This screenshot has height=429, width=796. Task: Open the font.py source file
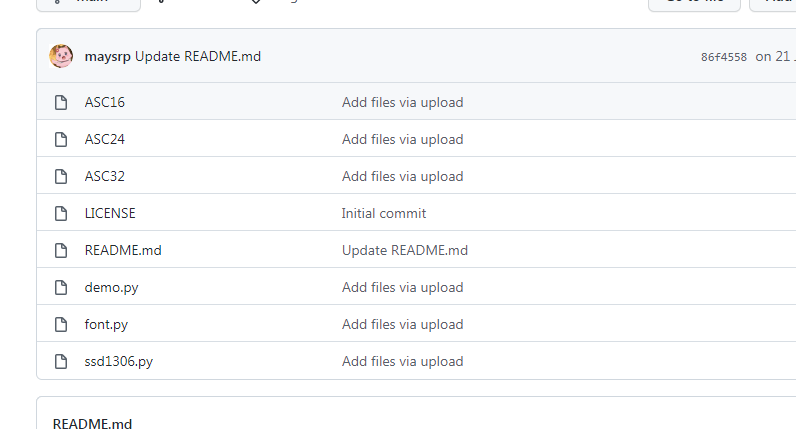[106, 324]
